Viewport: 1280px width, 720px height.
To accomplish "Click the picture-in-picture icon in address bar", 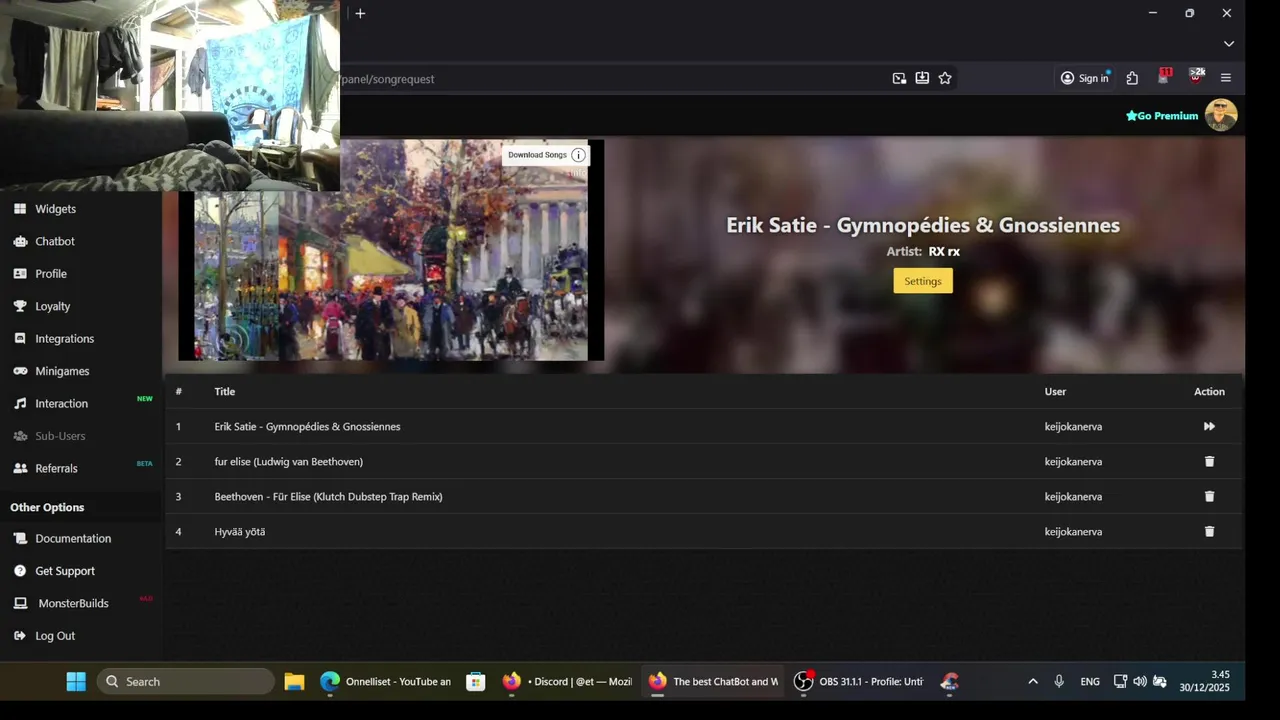I will tap(899, 78).
